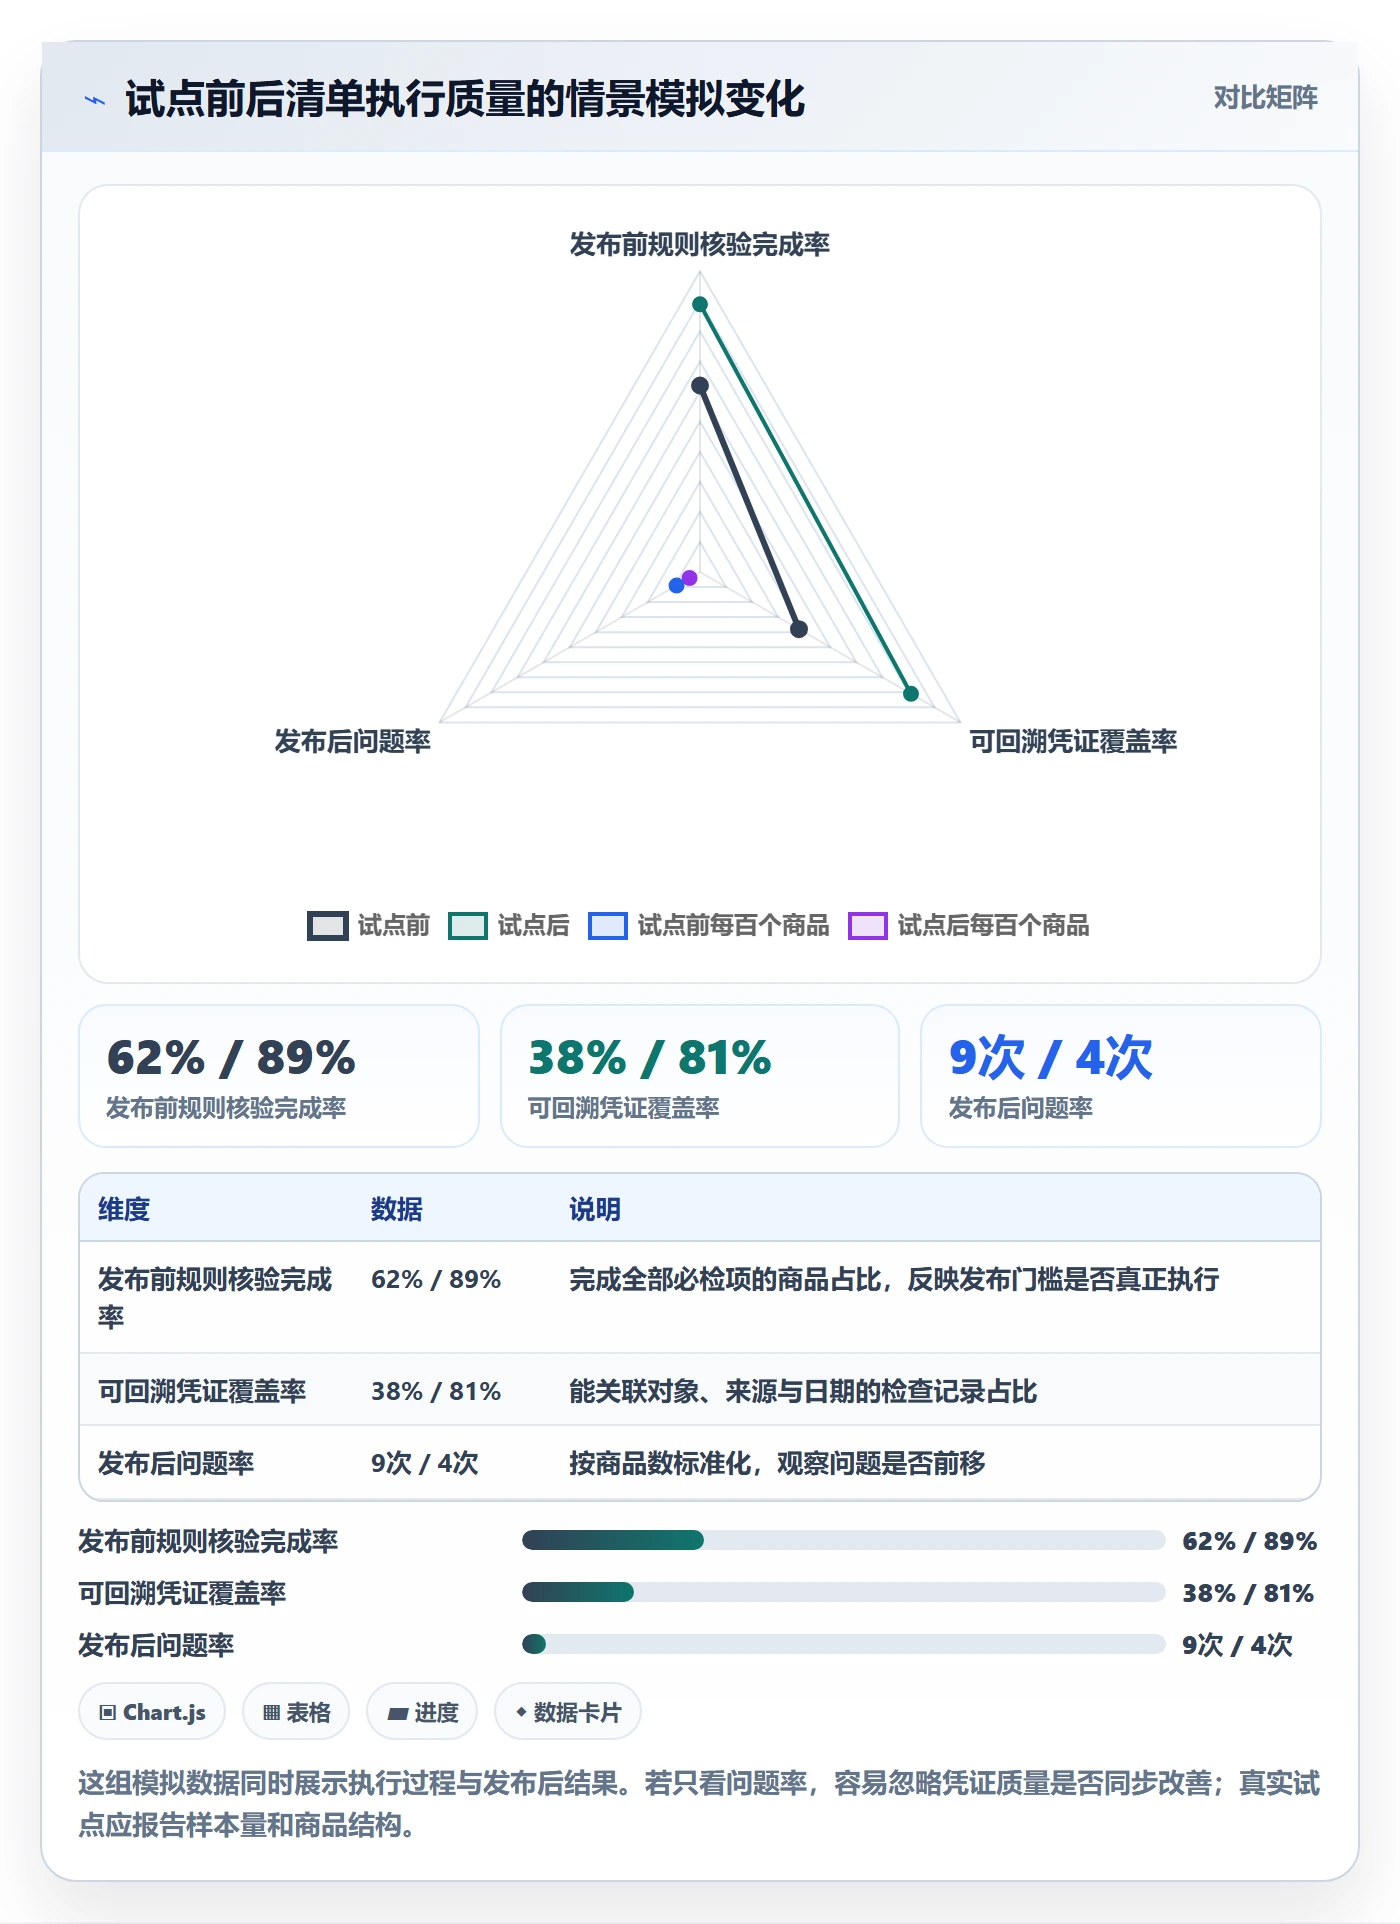Click the 可回溯凭证覆盖率 progress bar

click(x=843, y=1592)
